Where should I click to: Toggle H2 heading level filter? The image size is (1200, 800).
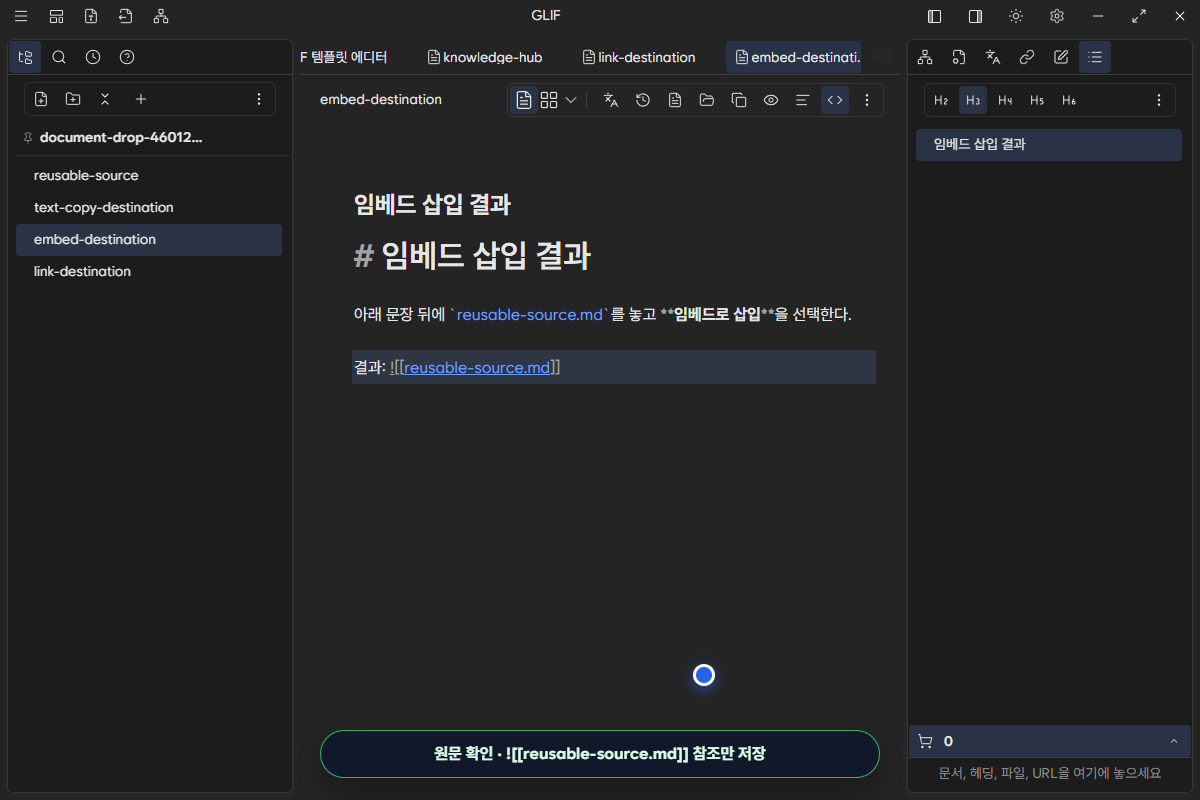(941, 100)
